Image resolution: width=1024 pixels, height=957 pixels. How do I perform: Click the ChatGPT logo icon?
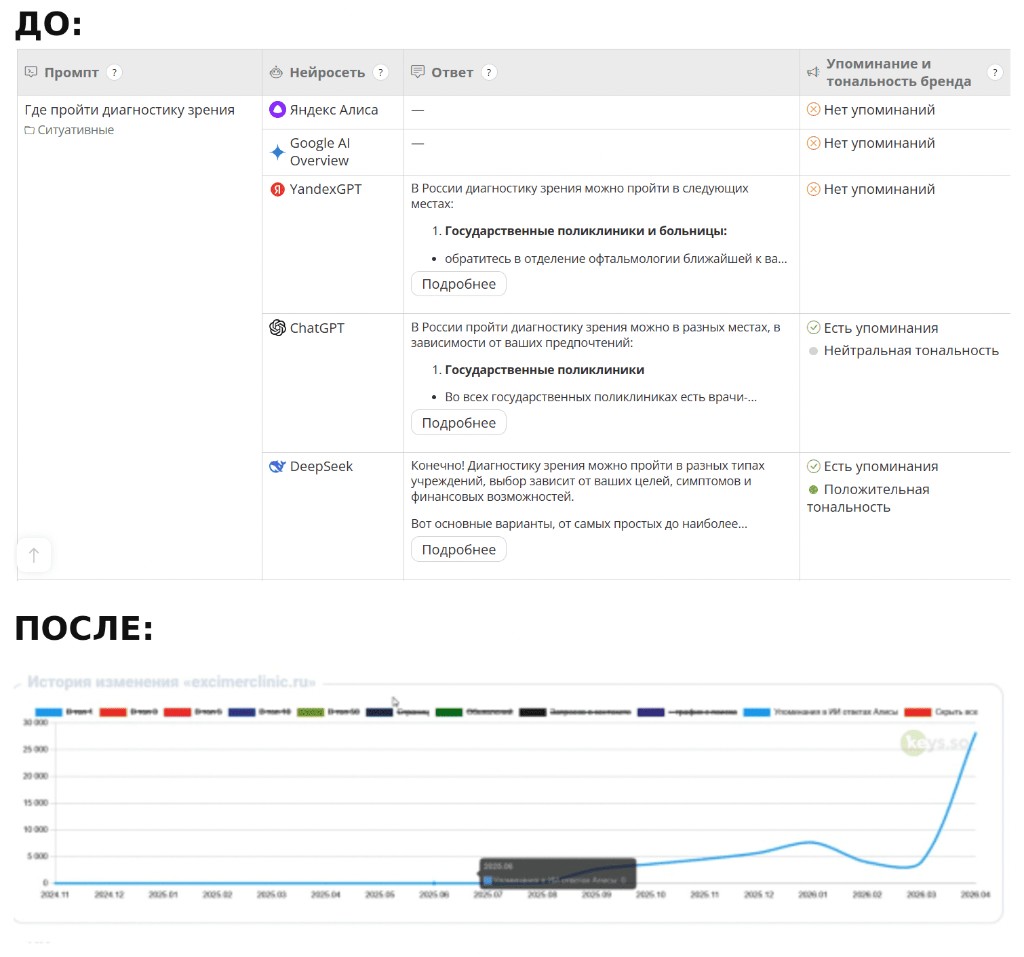pyautogui.click(x=278, y=328)
